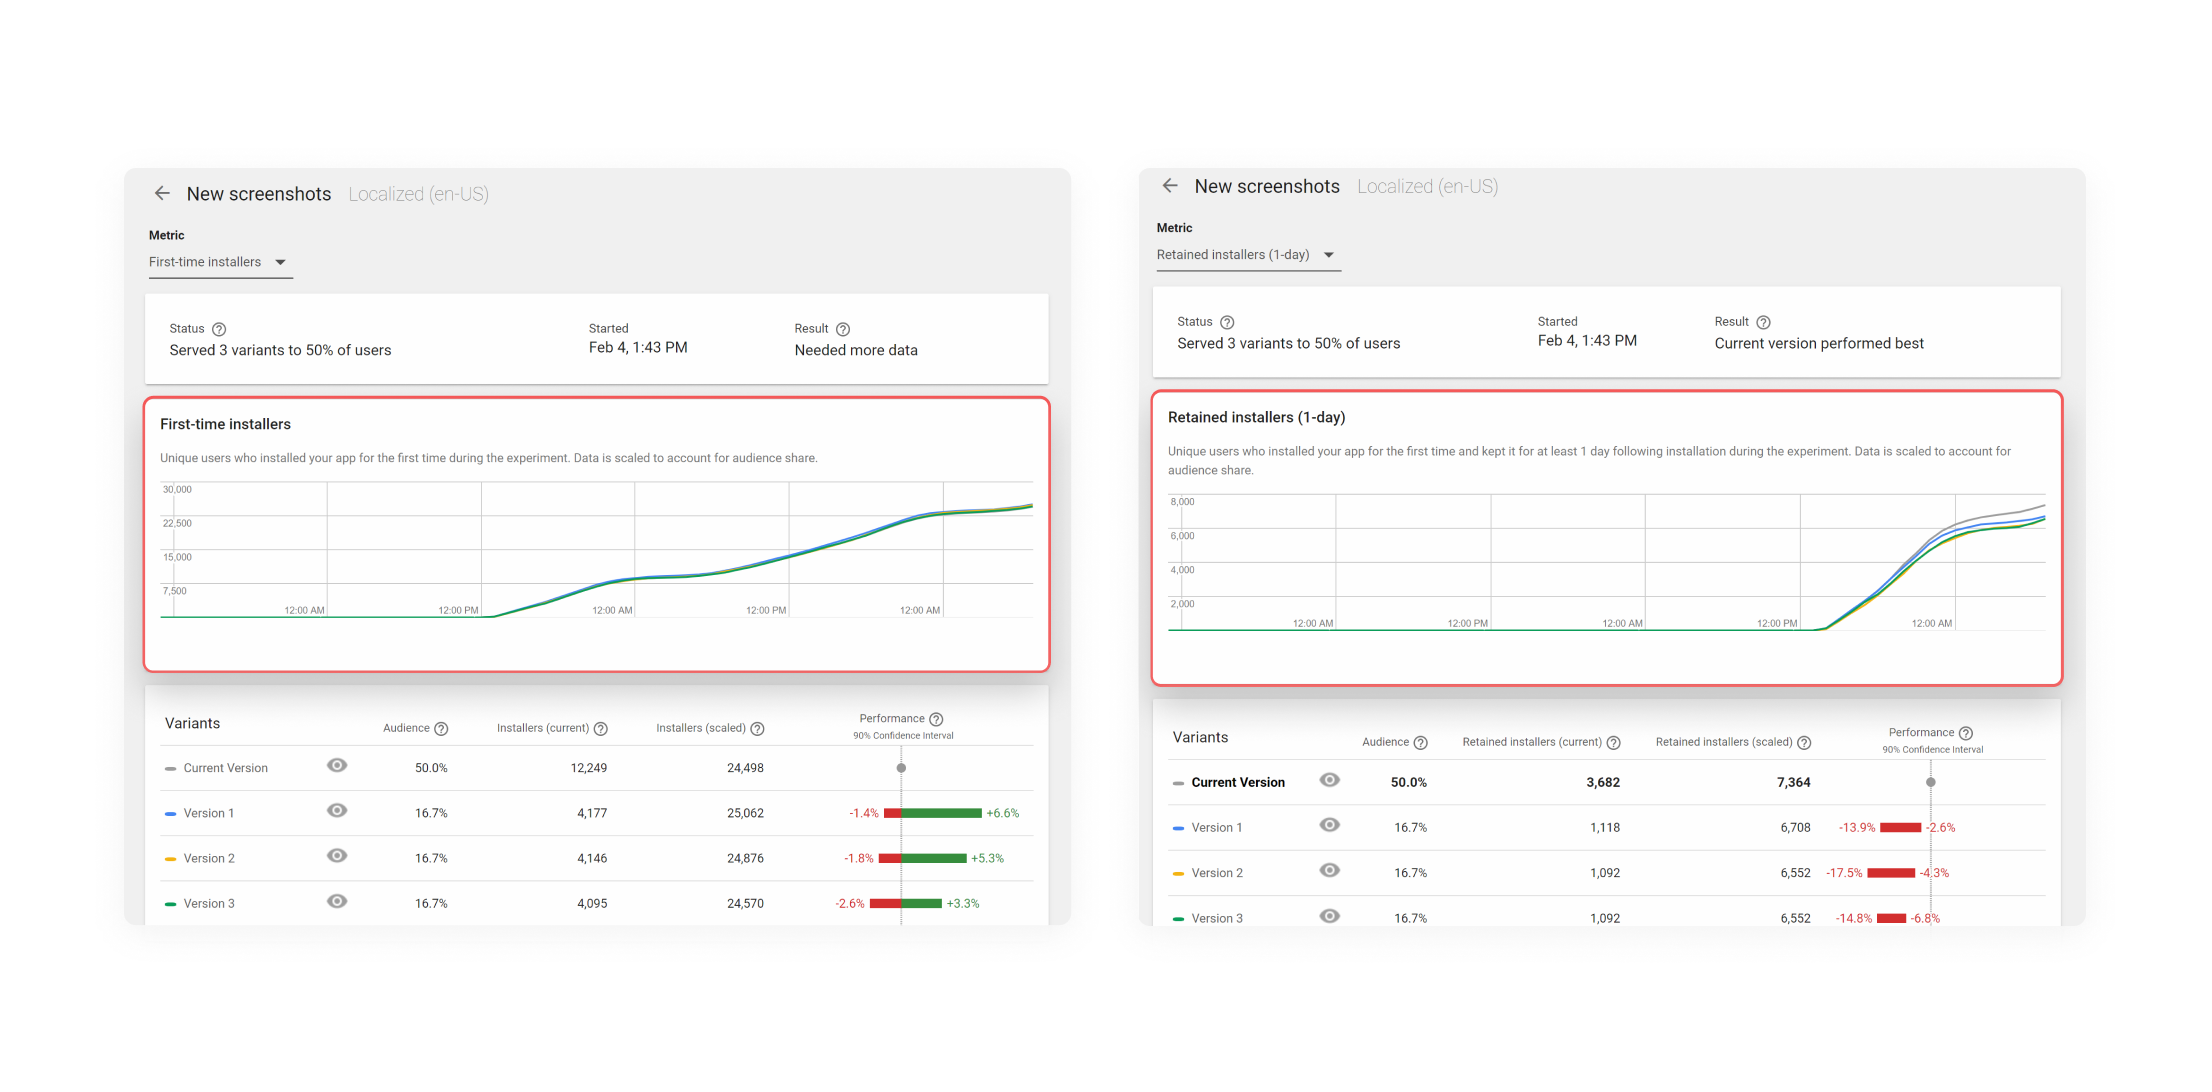Click Version 1 red performance bar right panel
Image resolution: width=2212 pixels, height=1092 pixels.
(x=1900, y=828)
